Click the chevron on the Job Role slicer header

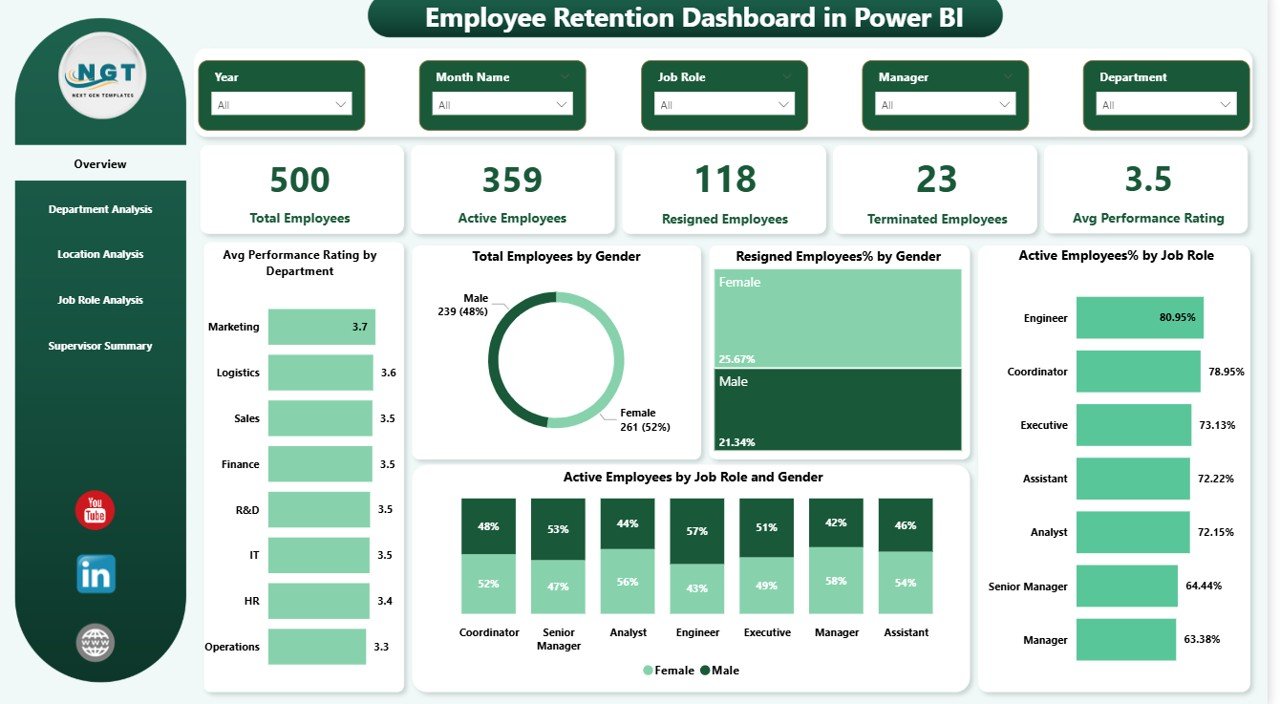pyautogui.click(x=786, y=76)
